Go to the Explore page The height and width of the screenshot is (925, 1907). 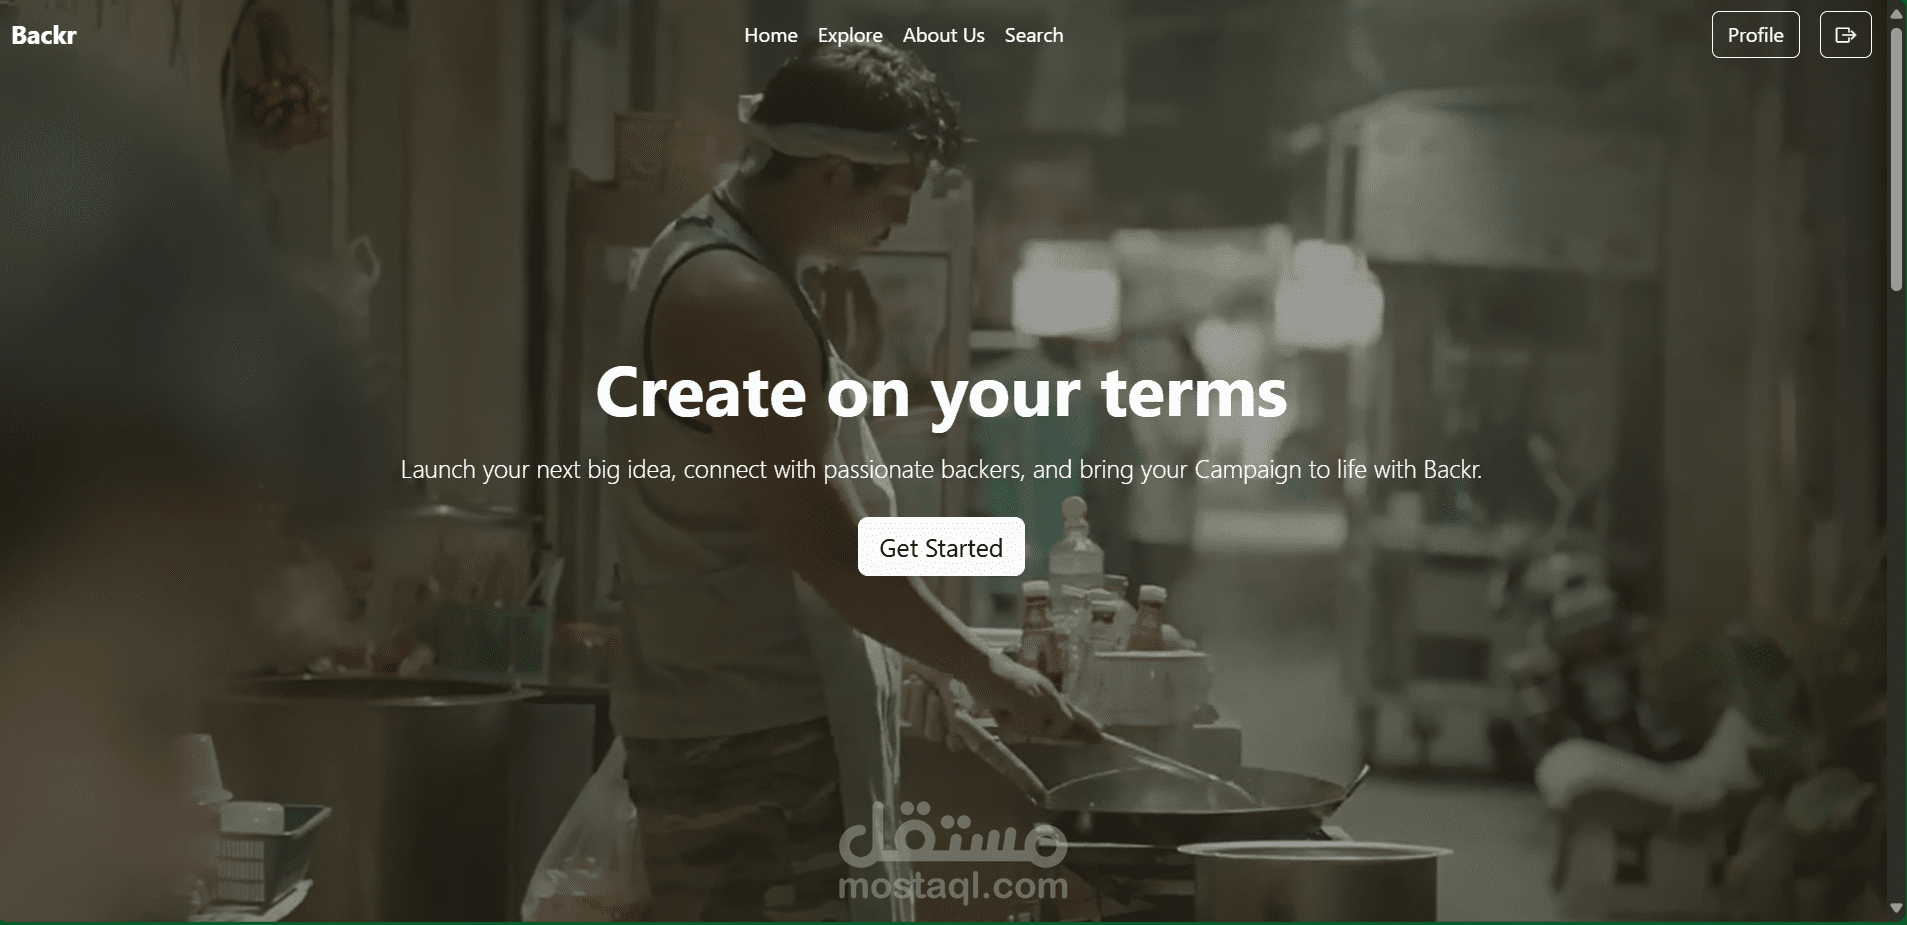tap(850, 35)
